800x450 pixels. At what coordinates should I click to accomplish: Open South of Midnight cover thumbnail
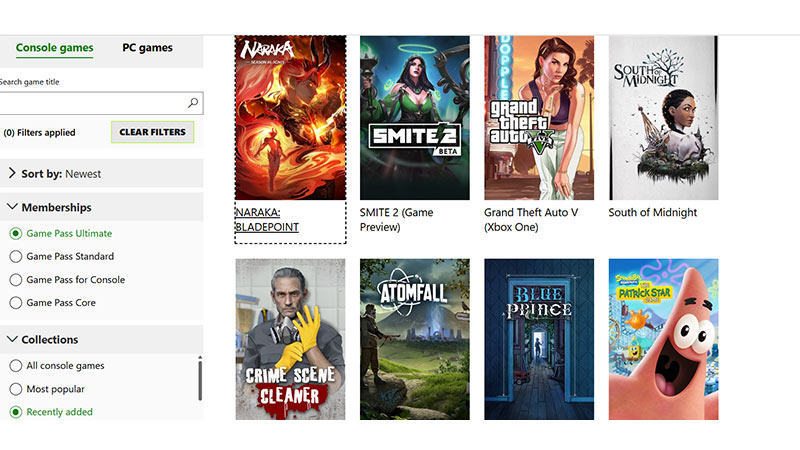(x=663, y=118)
